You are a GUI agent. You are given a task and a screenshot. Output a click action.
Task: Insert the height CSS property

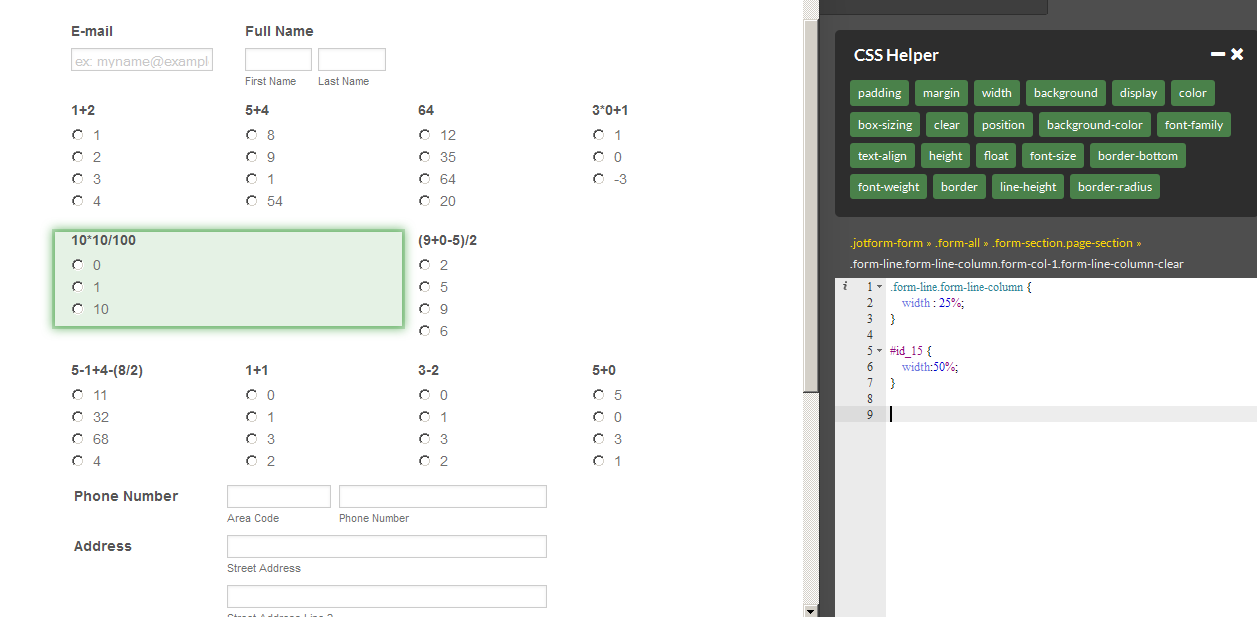pyautogui.click(x=945, y=156)
